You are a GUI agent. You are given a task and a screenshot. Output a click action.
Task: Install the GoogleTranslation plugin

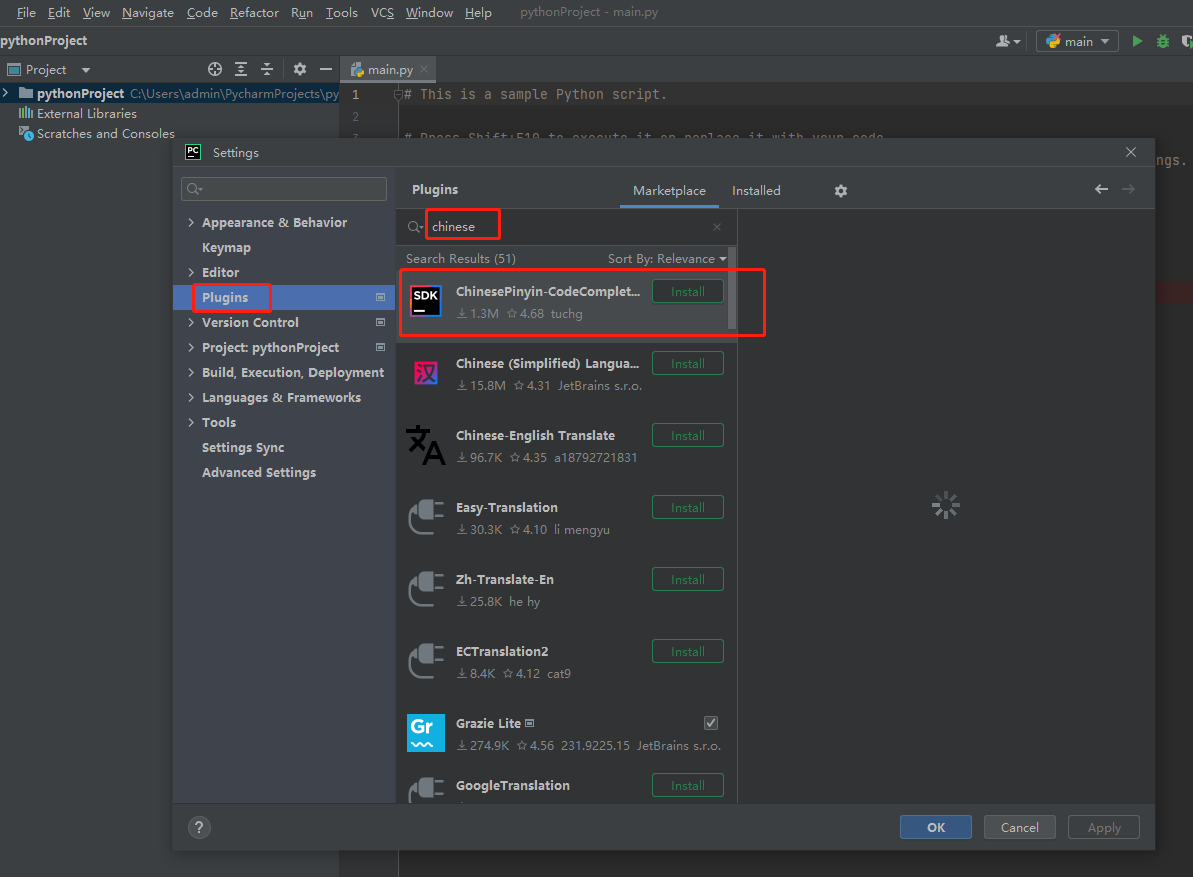pos(688,786)
